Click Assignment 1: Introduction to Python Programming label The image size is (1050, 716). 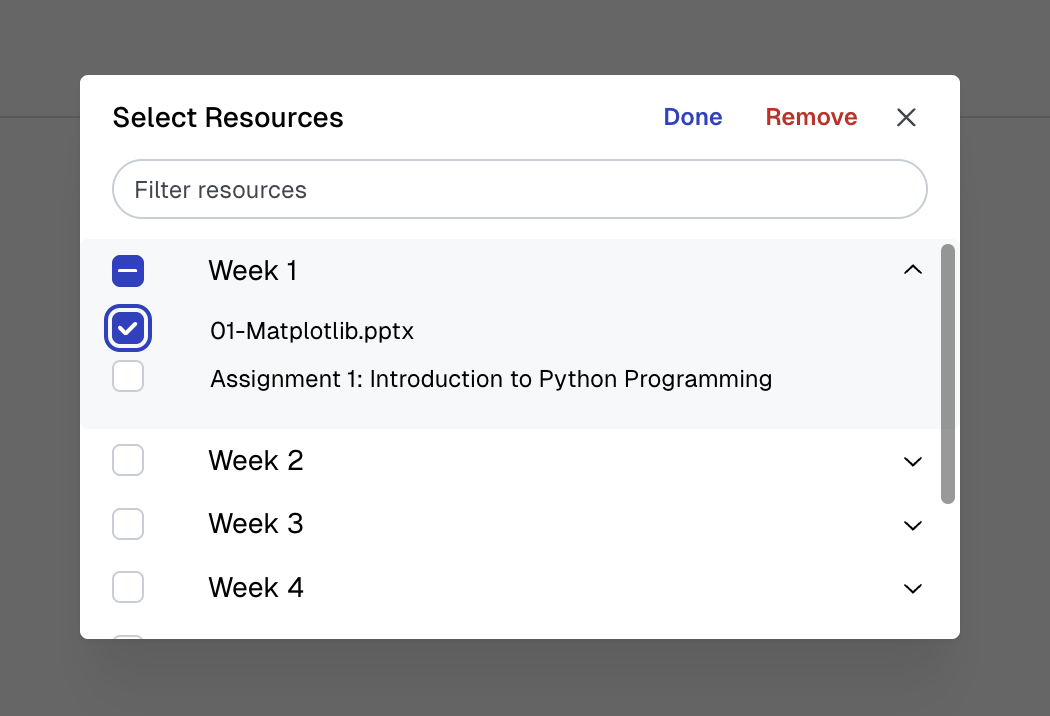coord(491,380)
